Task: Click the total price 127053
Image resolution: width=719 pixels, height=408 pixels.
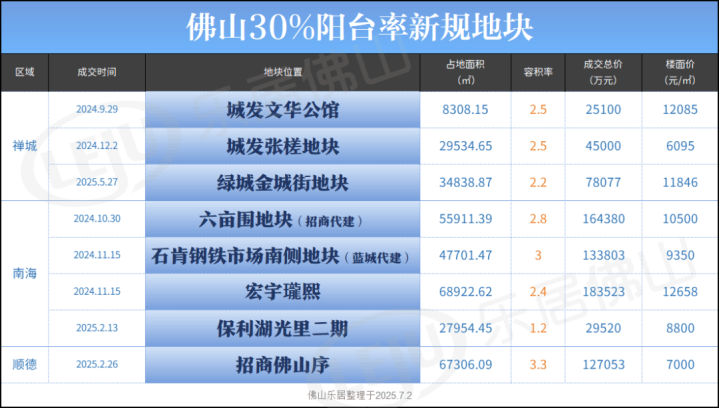Action: pos(603,364)
